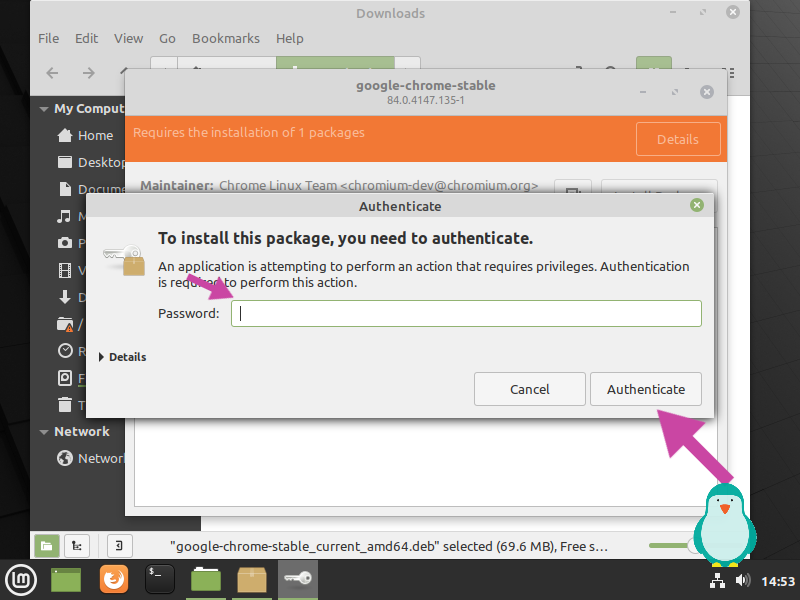This screenshot has height=600, width=800.
Task: Click the zoom slider in Downloads status bar
Action: (674, 545)
